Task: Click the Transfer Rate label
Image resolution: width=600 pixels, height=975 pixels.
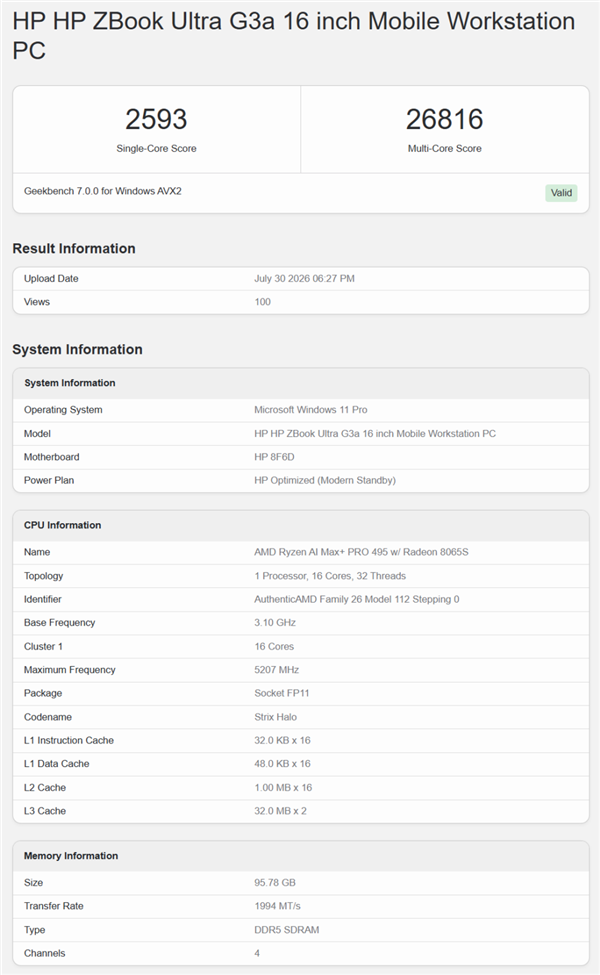Action: 53,906
